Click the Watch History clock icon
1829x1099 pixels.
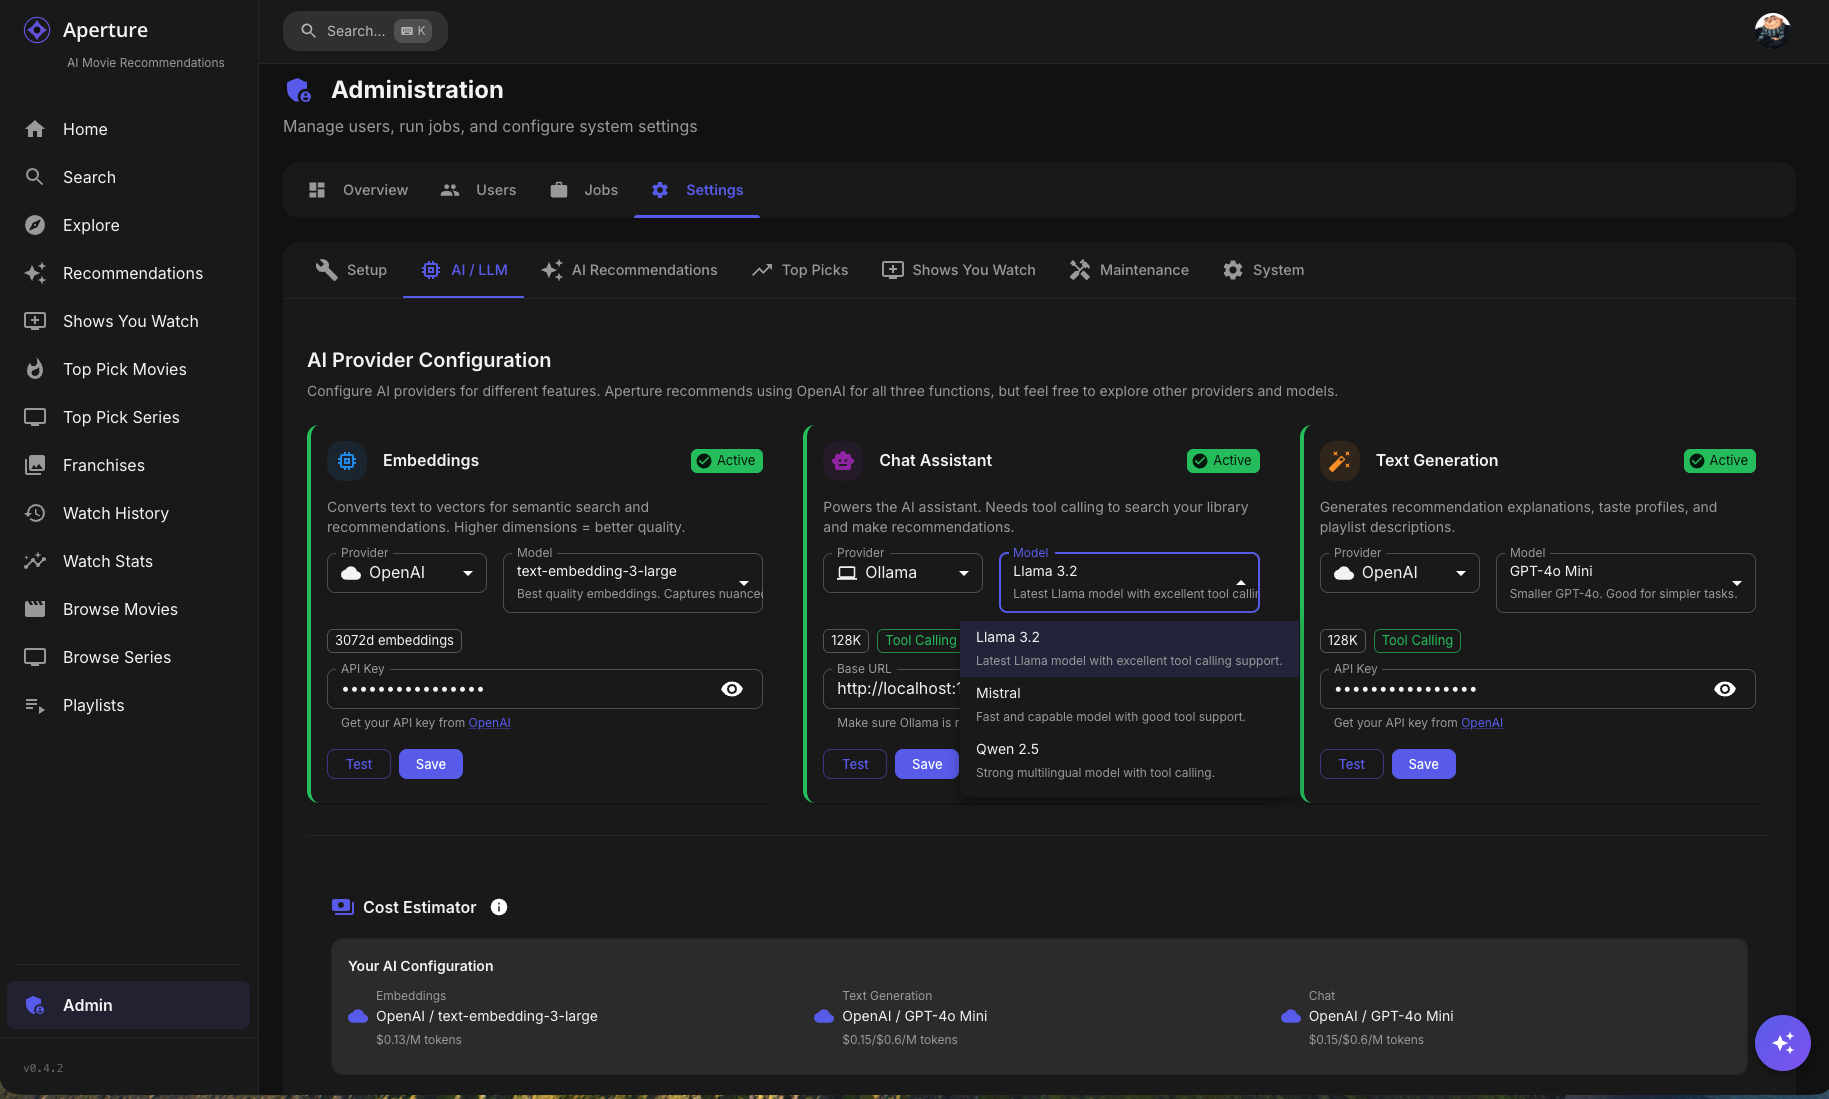click(35, 513)
